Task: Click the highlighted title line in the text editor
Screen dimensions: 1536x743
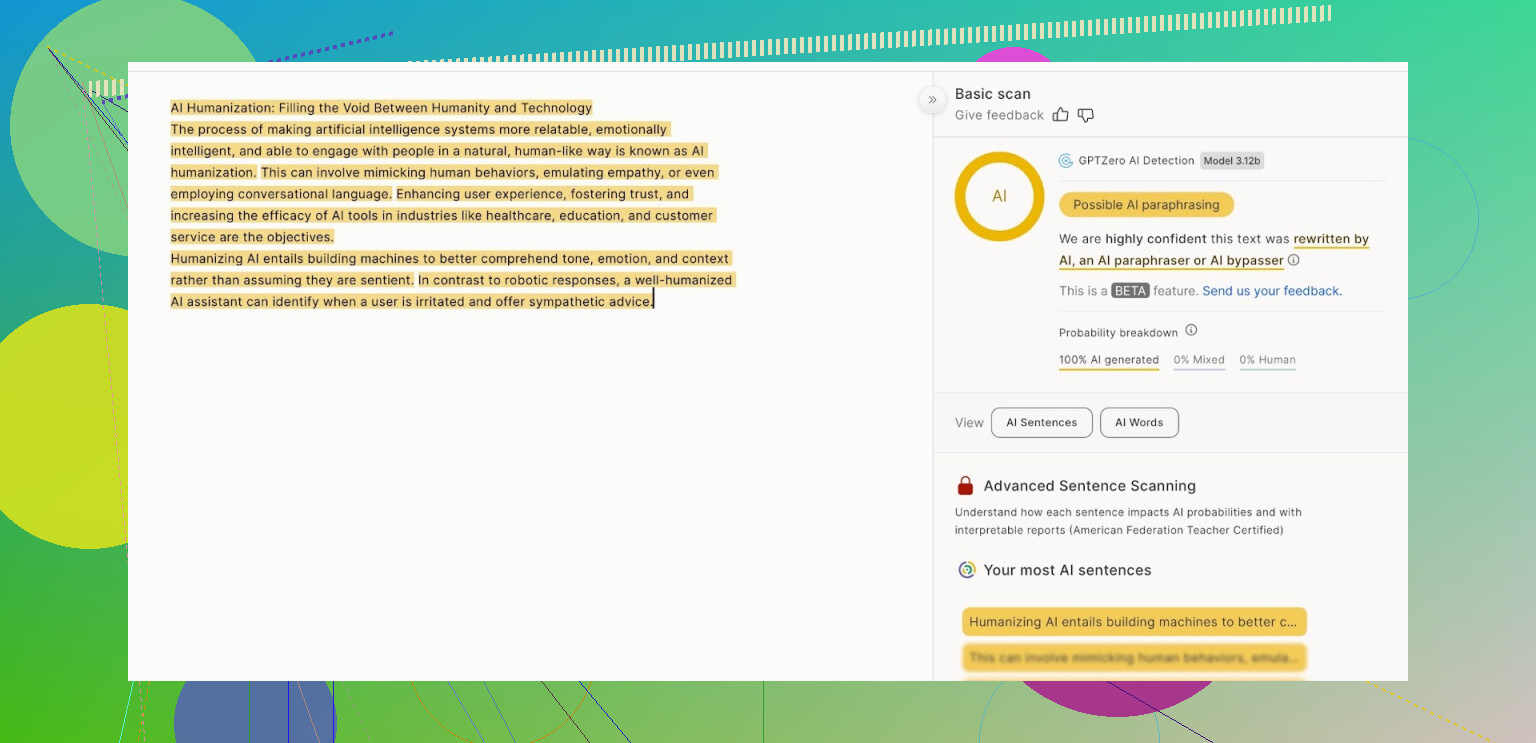Action: (381, 108)
